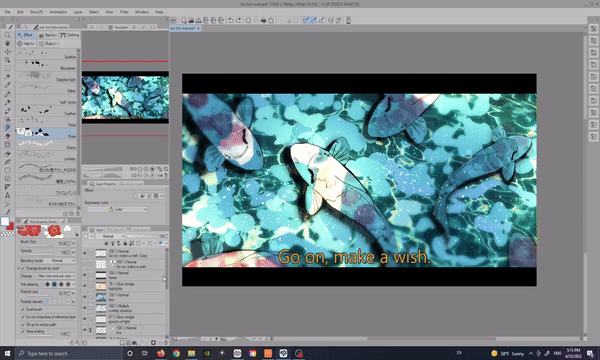Delete sub tool with trash icon

78,213
